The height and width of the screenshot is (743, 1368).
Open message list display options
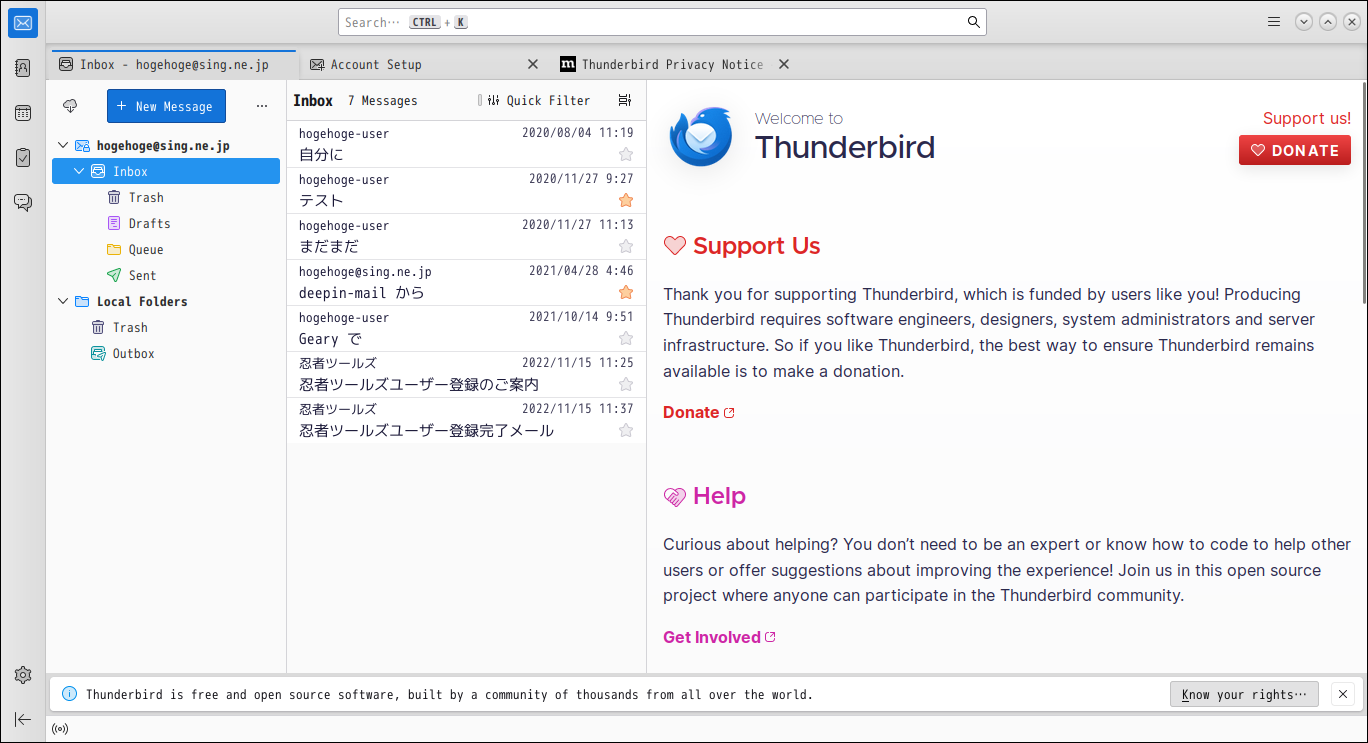tap(625, 100)
